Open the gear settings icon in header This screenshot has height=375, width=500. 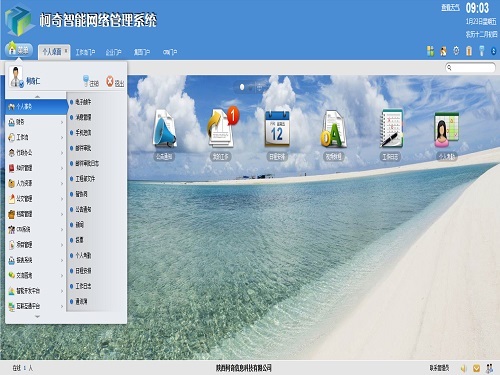456,51
